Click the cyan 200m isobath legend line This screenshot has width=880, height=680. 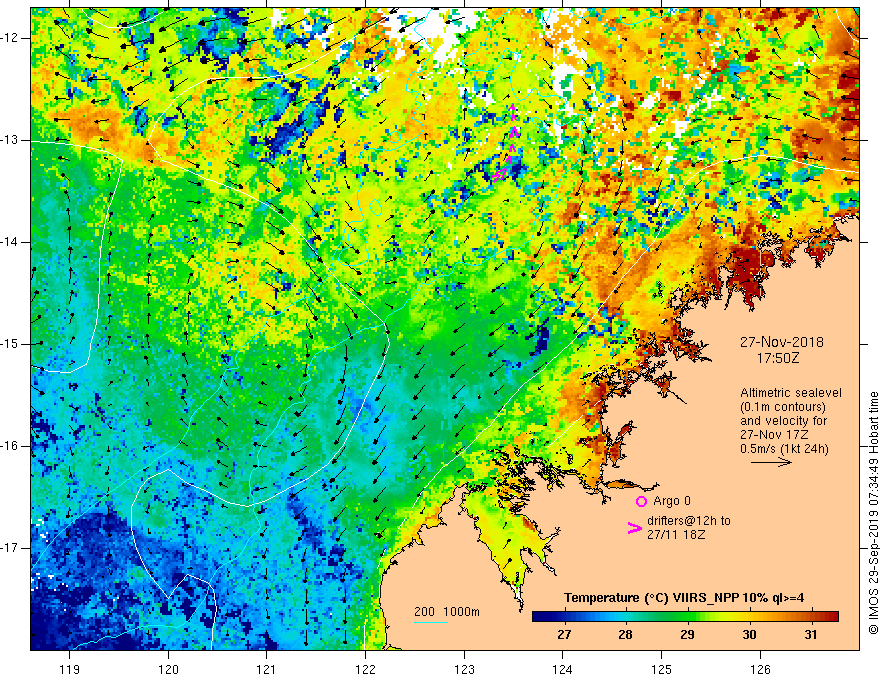[431, 622]
